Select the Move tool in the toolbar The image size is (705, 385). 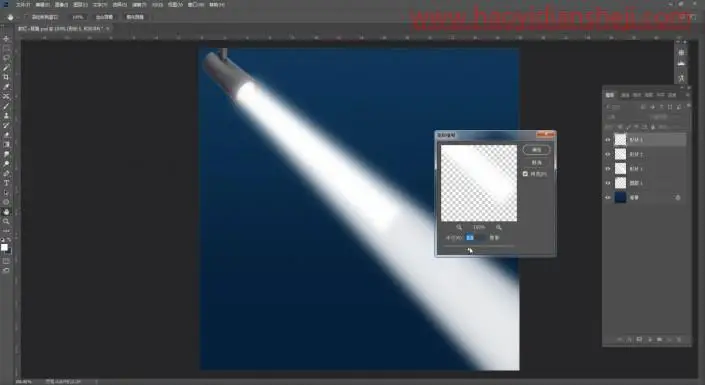(6, 39)
